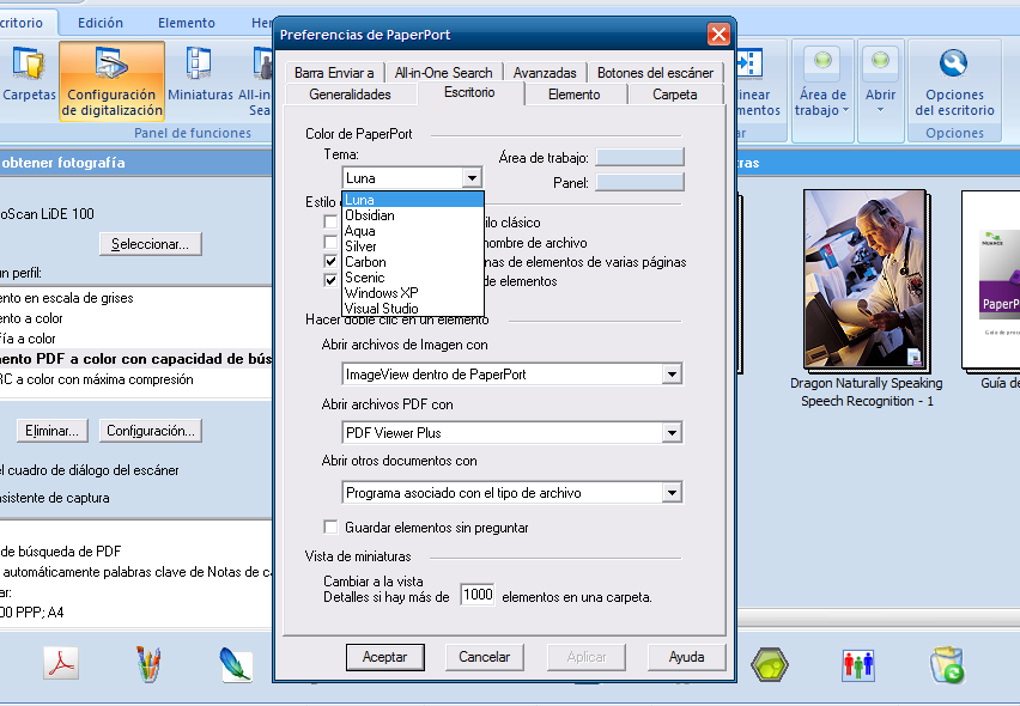Uncheck elementos de varias páginas checkbox
Screen dimensions: 1020x706
tap(330, 262)
